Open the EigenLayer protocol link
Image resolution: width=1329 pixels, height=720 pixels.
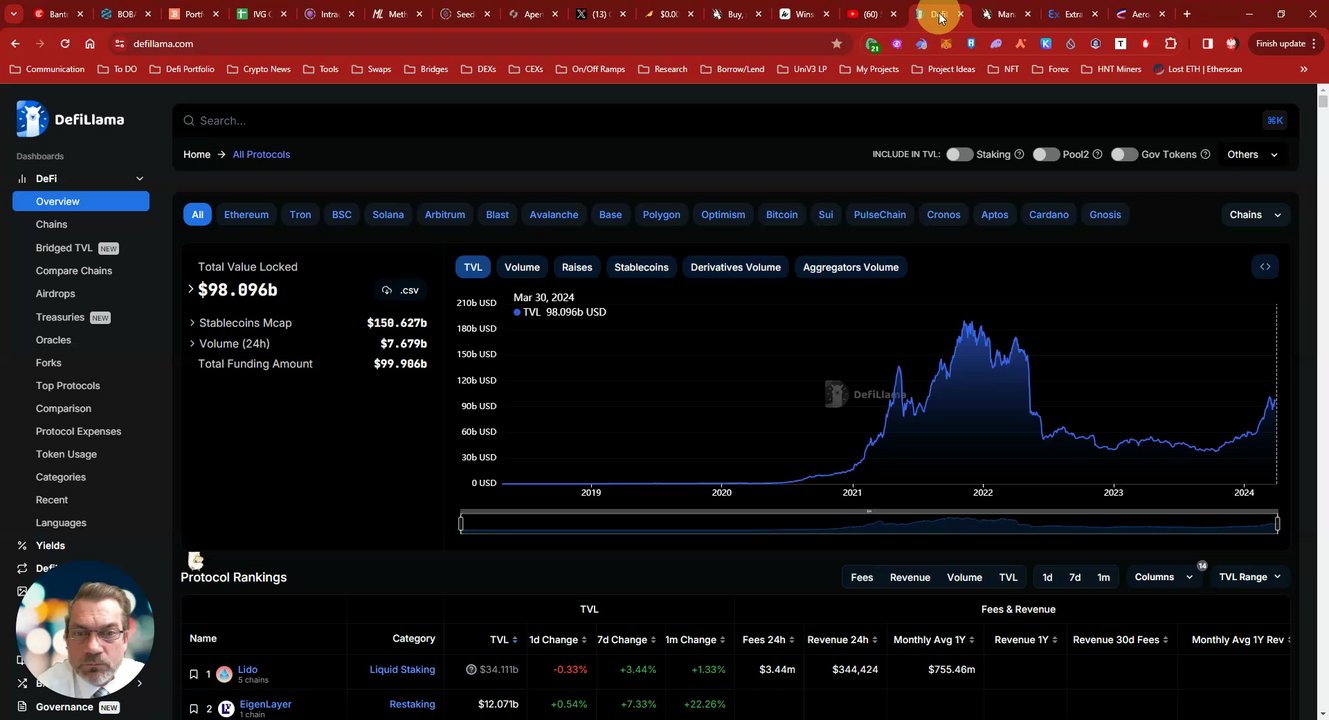[x=265, y=704]
